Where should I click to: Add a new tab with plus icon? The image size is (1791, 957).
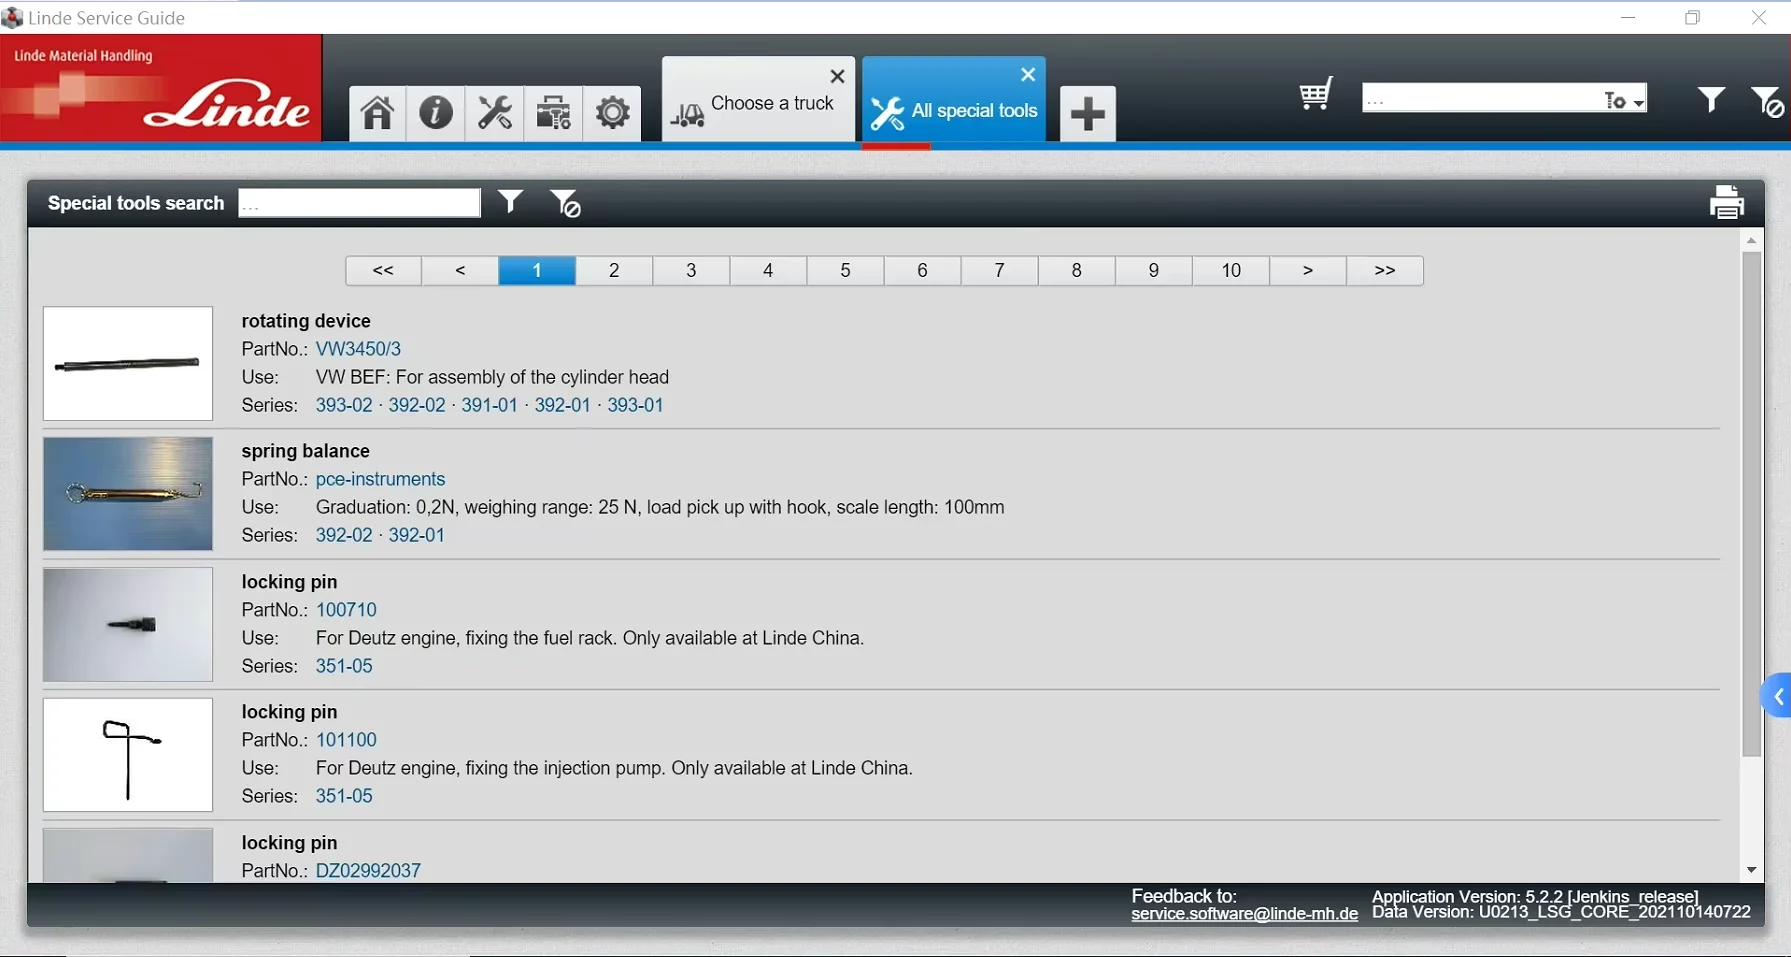pyautogui.click(x=1088, y=114)
